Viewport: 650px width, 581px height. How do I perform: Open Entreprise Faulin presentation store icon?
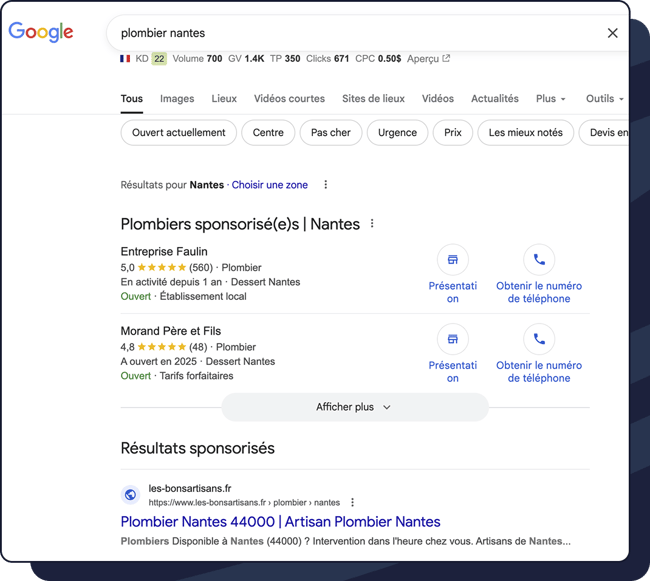coord(453,260)
